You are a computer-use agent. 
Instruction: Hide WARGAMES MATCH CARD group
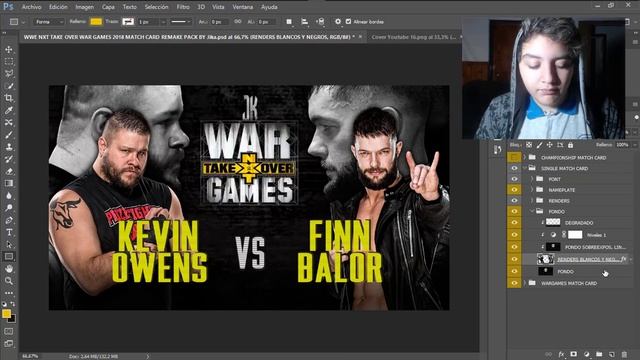point(514,283)
